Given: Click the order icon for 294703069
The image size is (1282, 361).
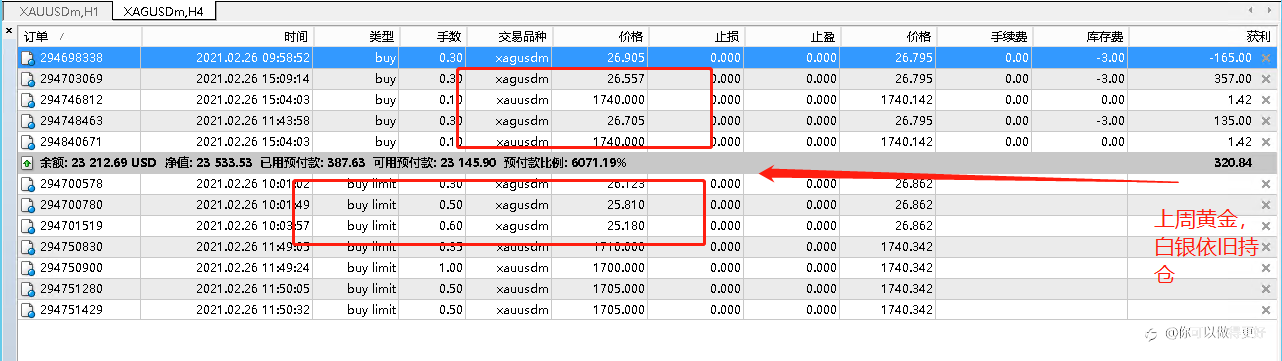Looking at the screenshot, I should click(28, 79).
